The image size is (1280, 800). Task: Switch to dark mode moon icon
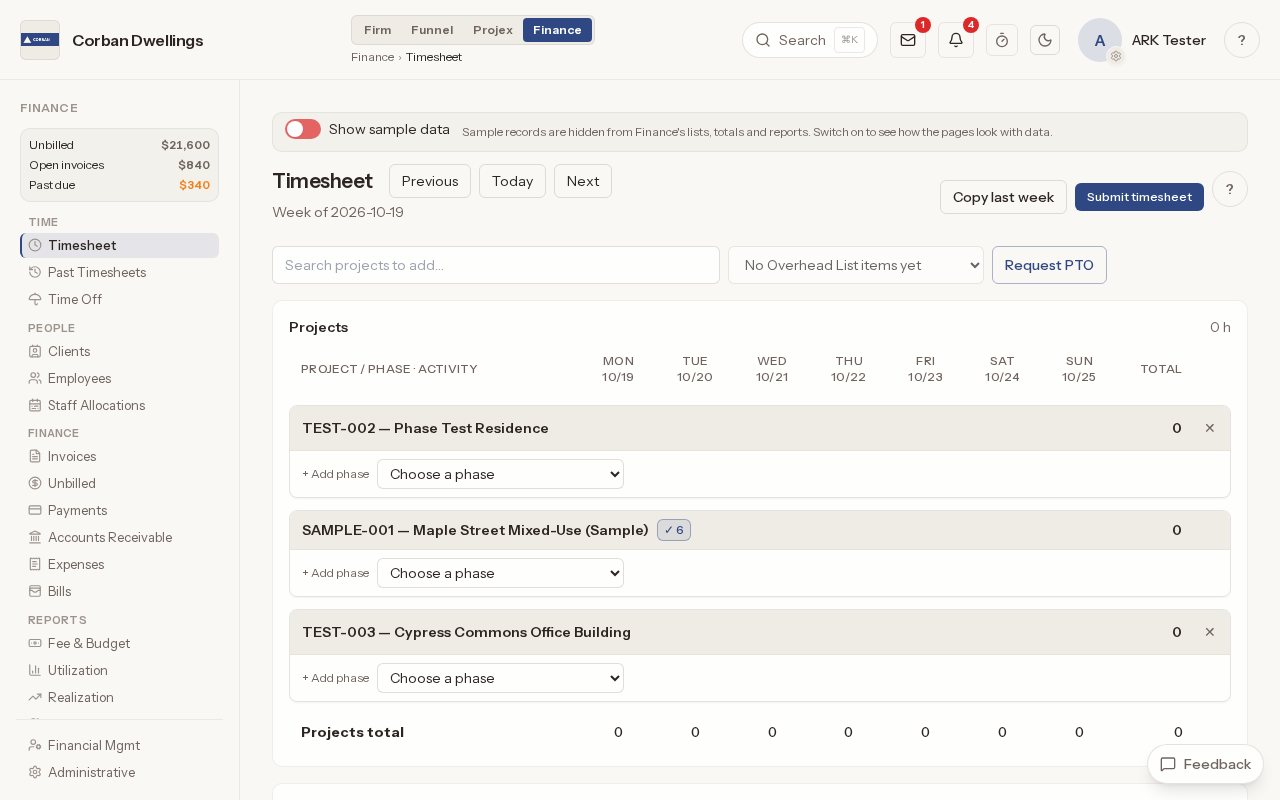[x=1045, y=40]
